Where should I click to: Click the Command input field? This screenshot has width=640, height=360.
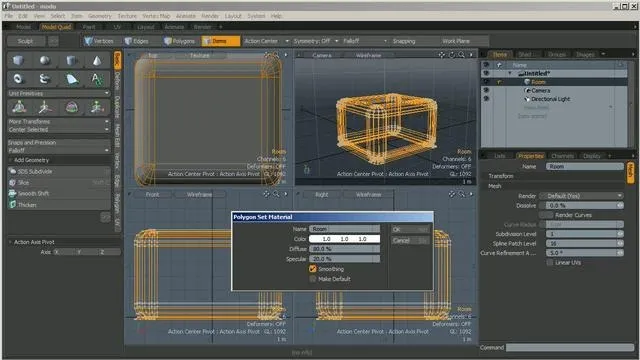570,347
